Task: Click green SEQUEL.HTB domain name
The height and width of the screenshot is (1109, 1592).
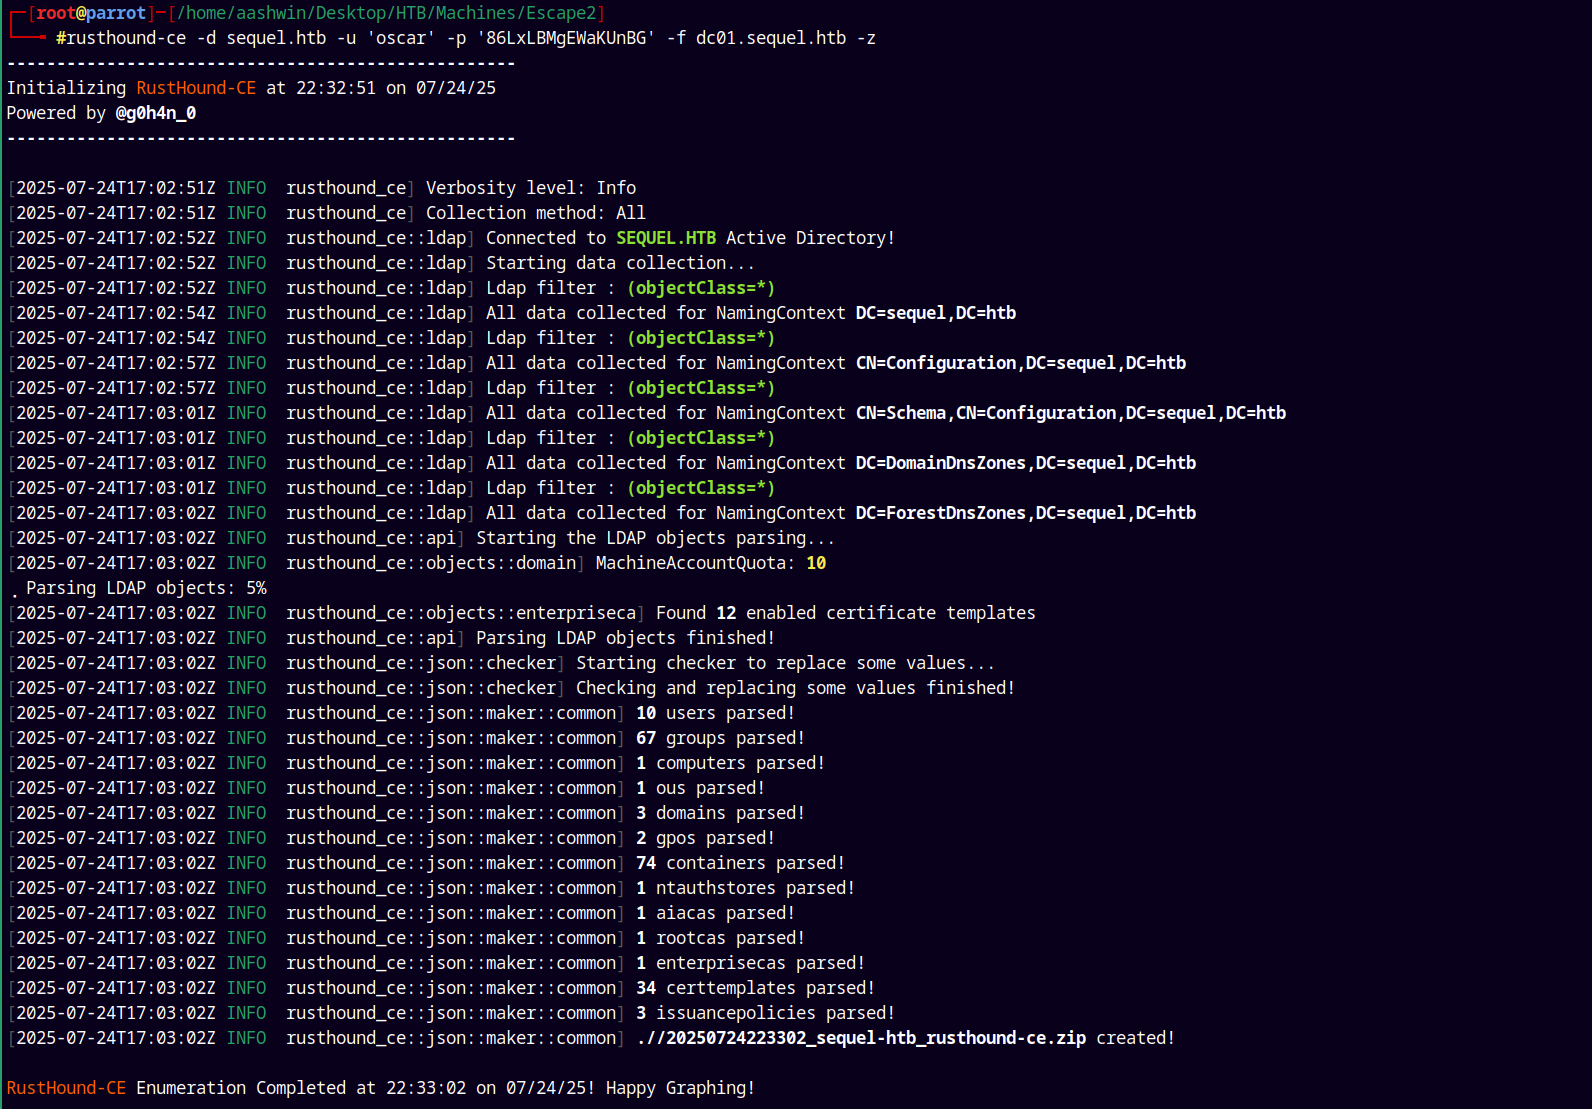Action: [x=666, y=238]
